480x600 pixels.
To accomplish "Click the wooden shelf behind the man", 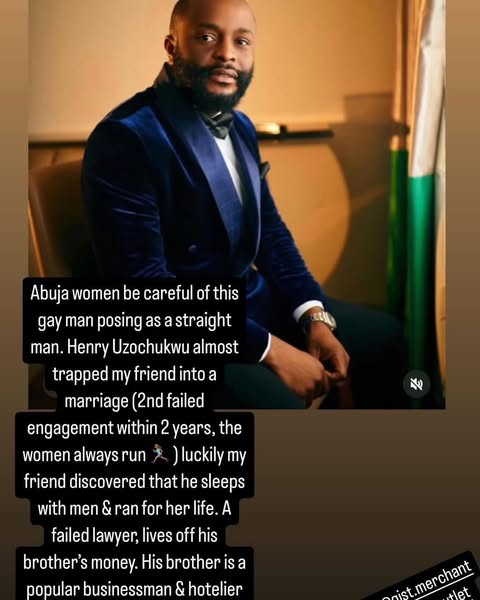I will pyautogui.click(x=293, y=131).
